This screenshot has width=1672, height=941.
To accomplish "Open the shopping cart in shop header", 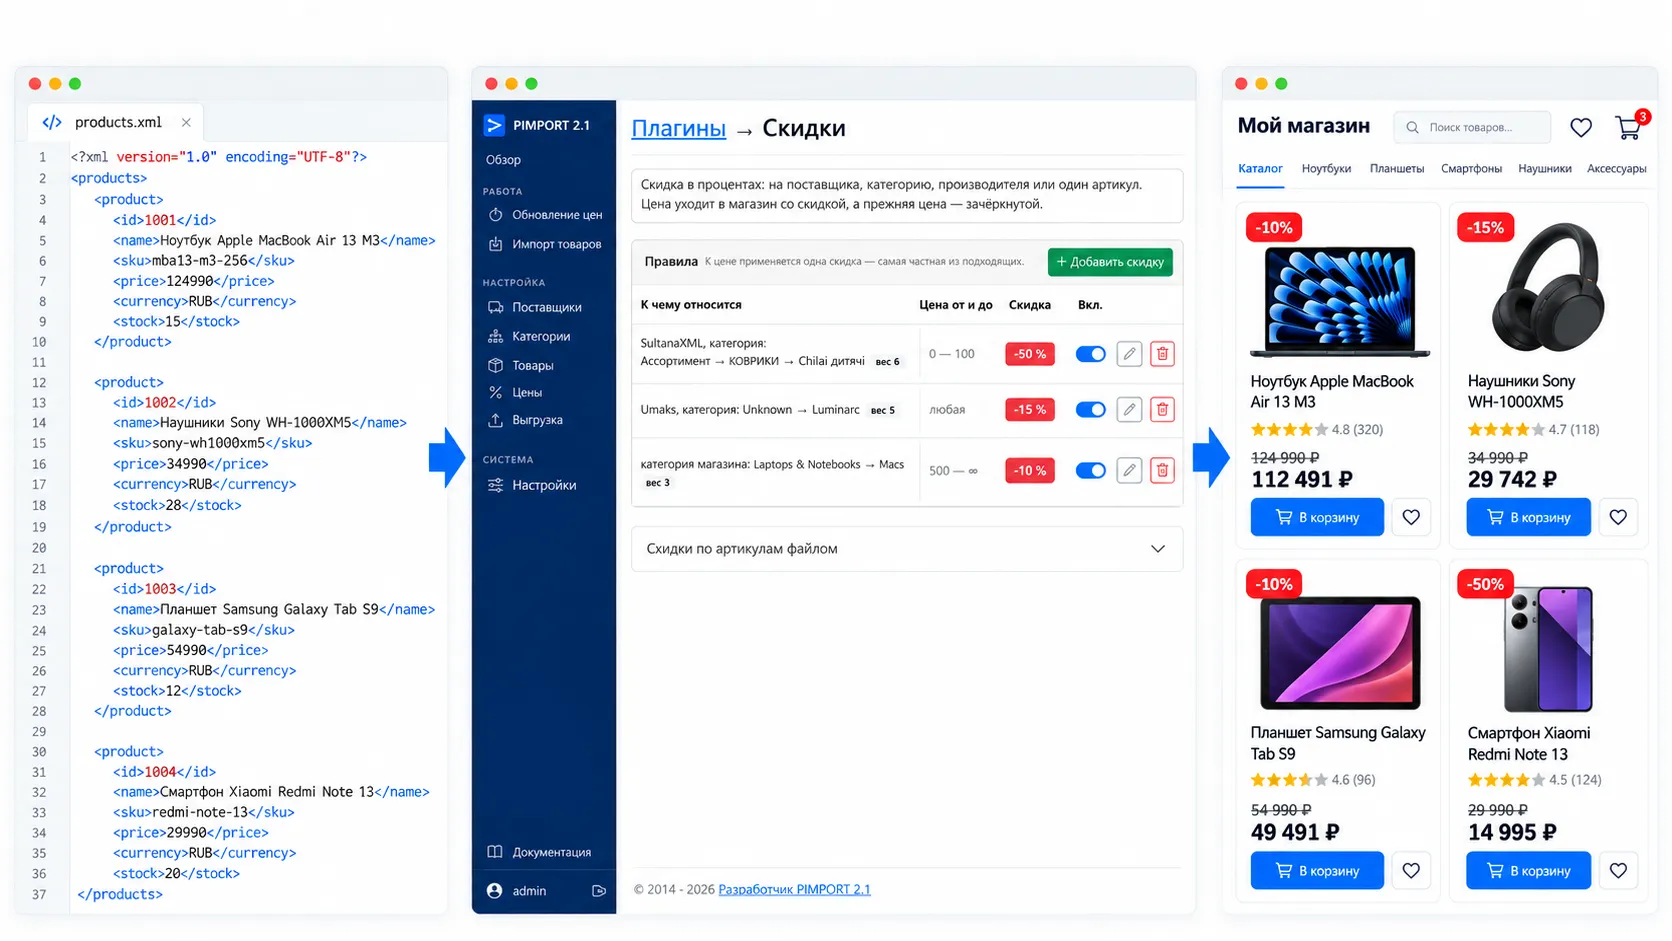I will click(x=1628, y=127).
